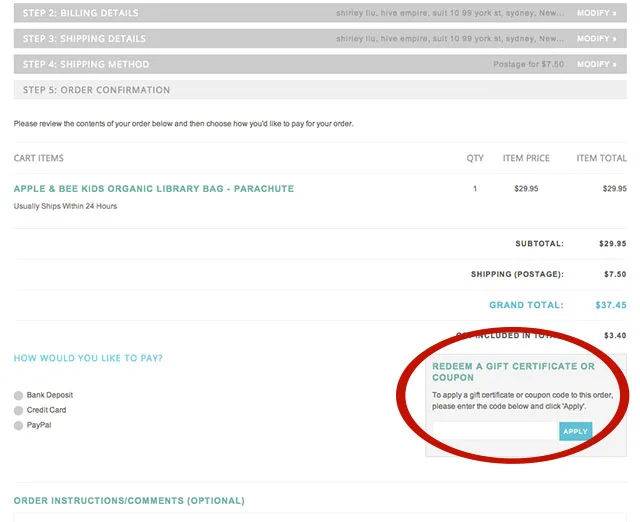Select the Step 5 Order Confirmation header

pyautogui.click(x=97, y=90)
